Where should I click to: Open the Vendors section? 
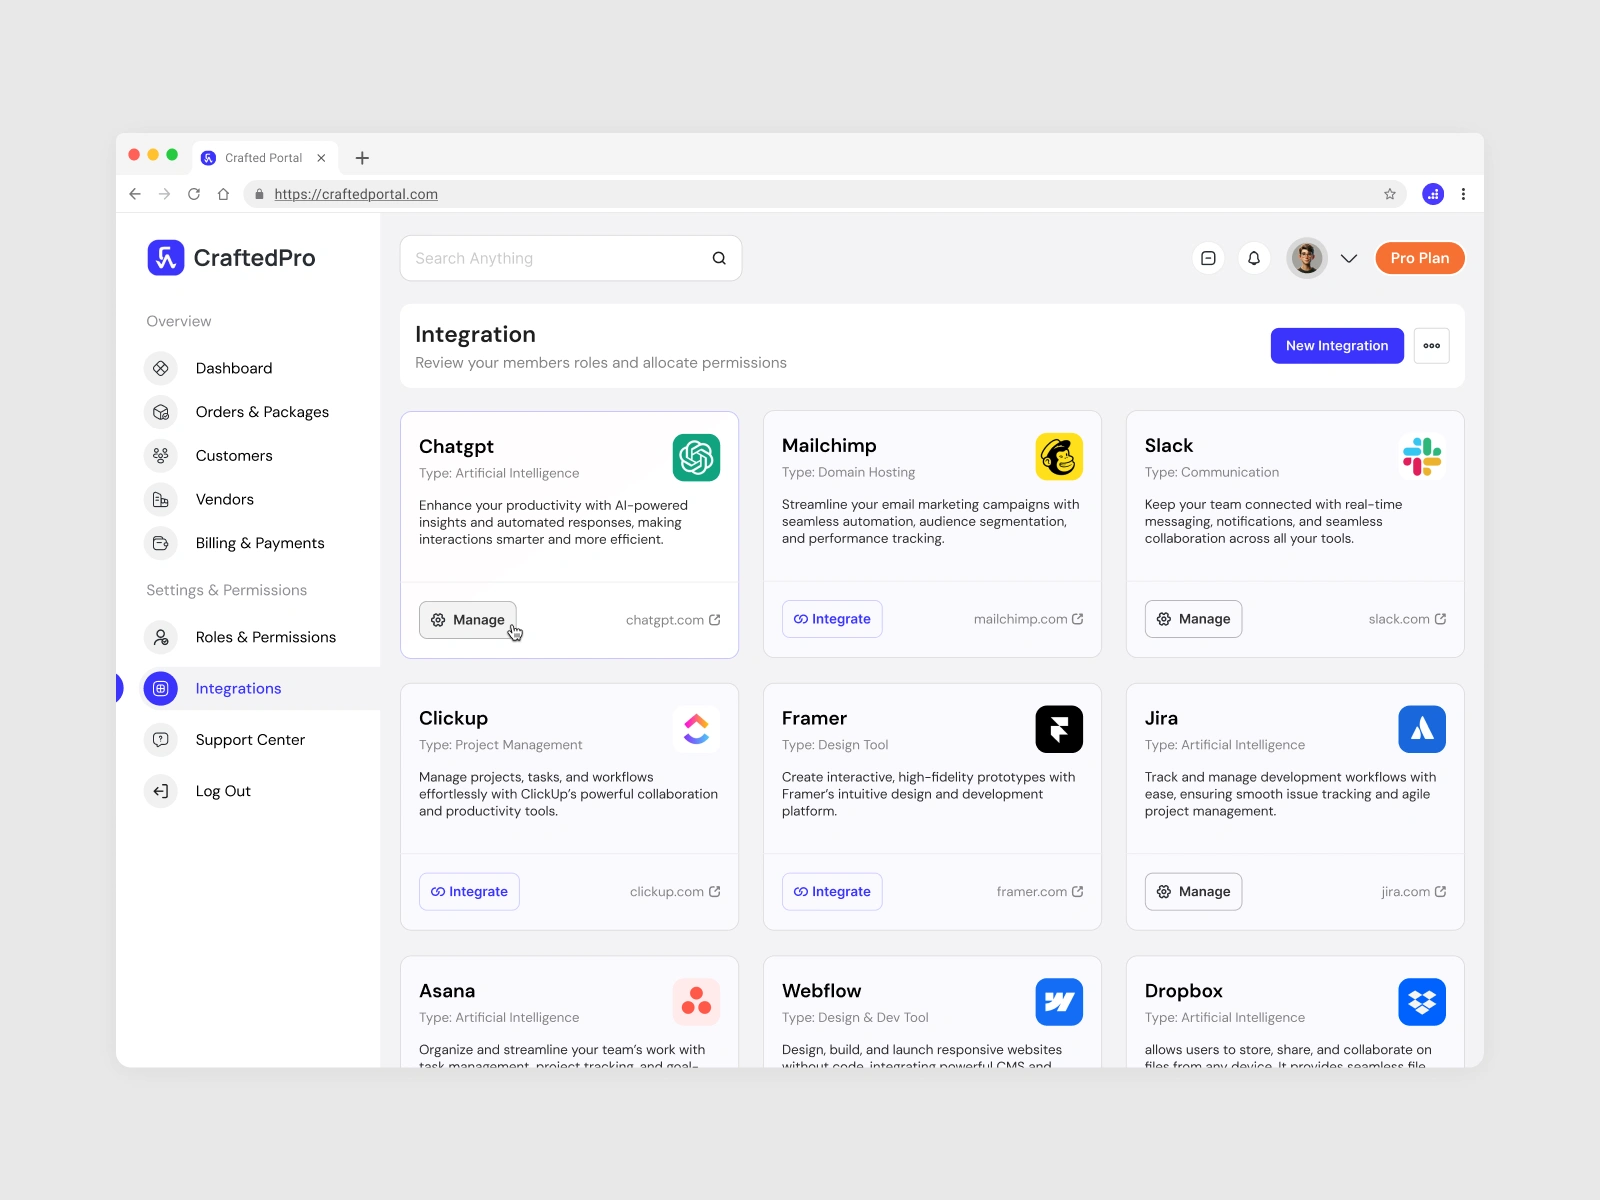pos(225,499)
